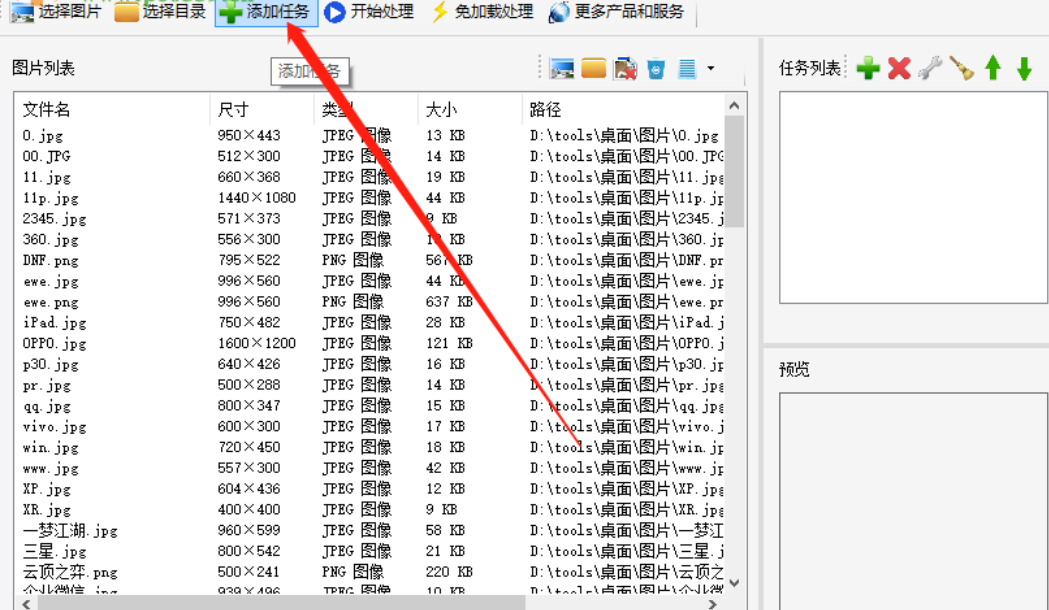The width and height of the screenshot is (1049, 610).
Task: Click the 添加任务 toolbar button
Action: coord(266,11)
